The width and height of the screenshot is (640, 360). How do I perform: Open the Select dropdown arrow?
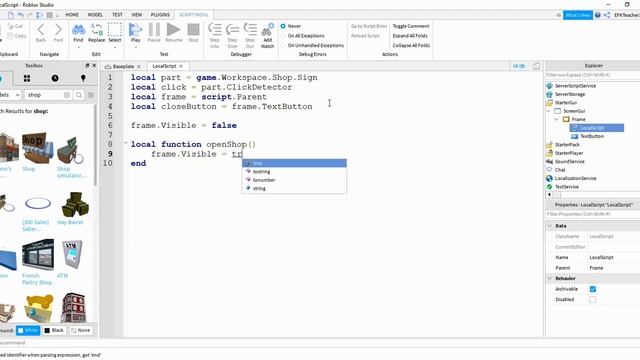[115, 47]
